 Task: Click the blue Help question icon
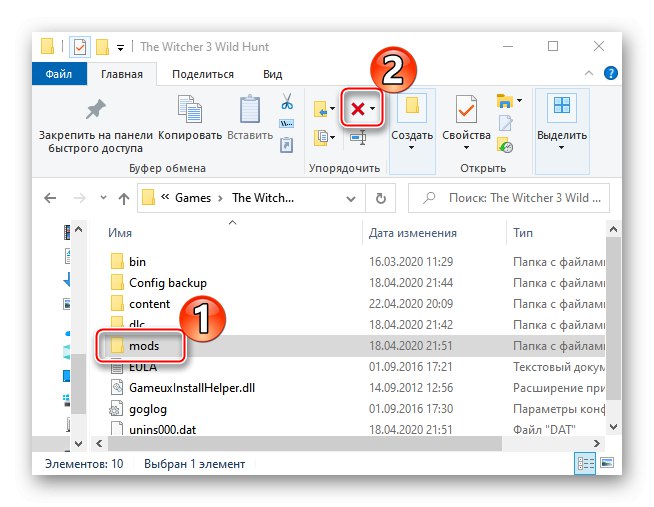coord(611,73)
